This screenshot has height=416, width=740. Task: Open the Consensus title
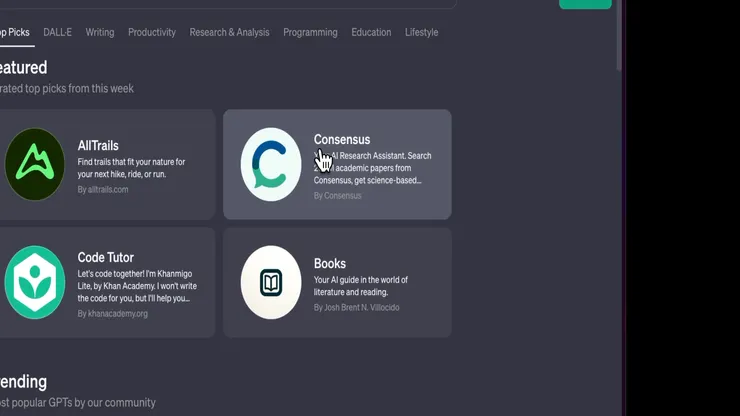coord(342,139)
